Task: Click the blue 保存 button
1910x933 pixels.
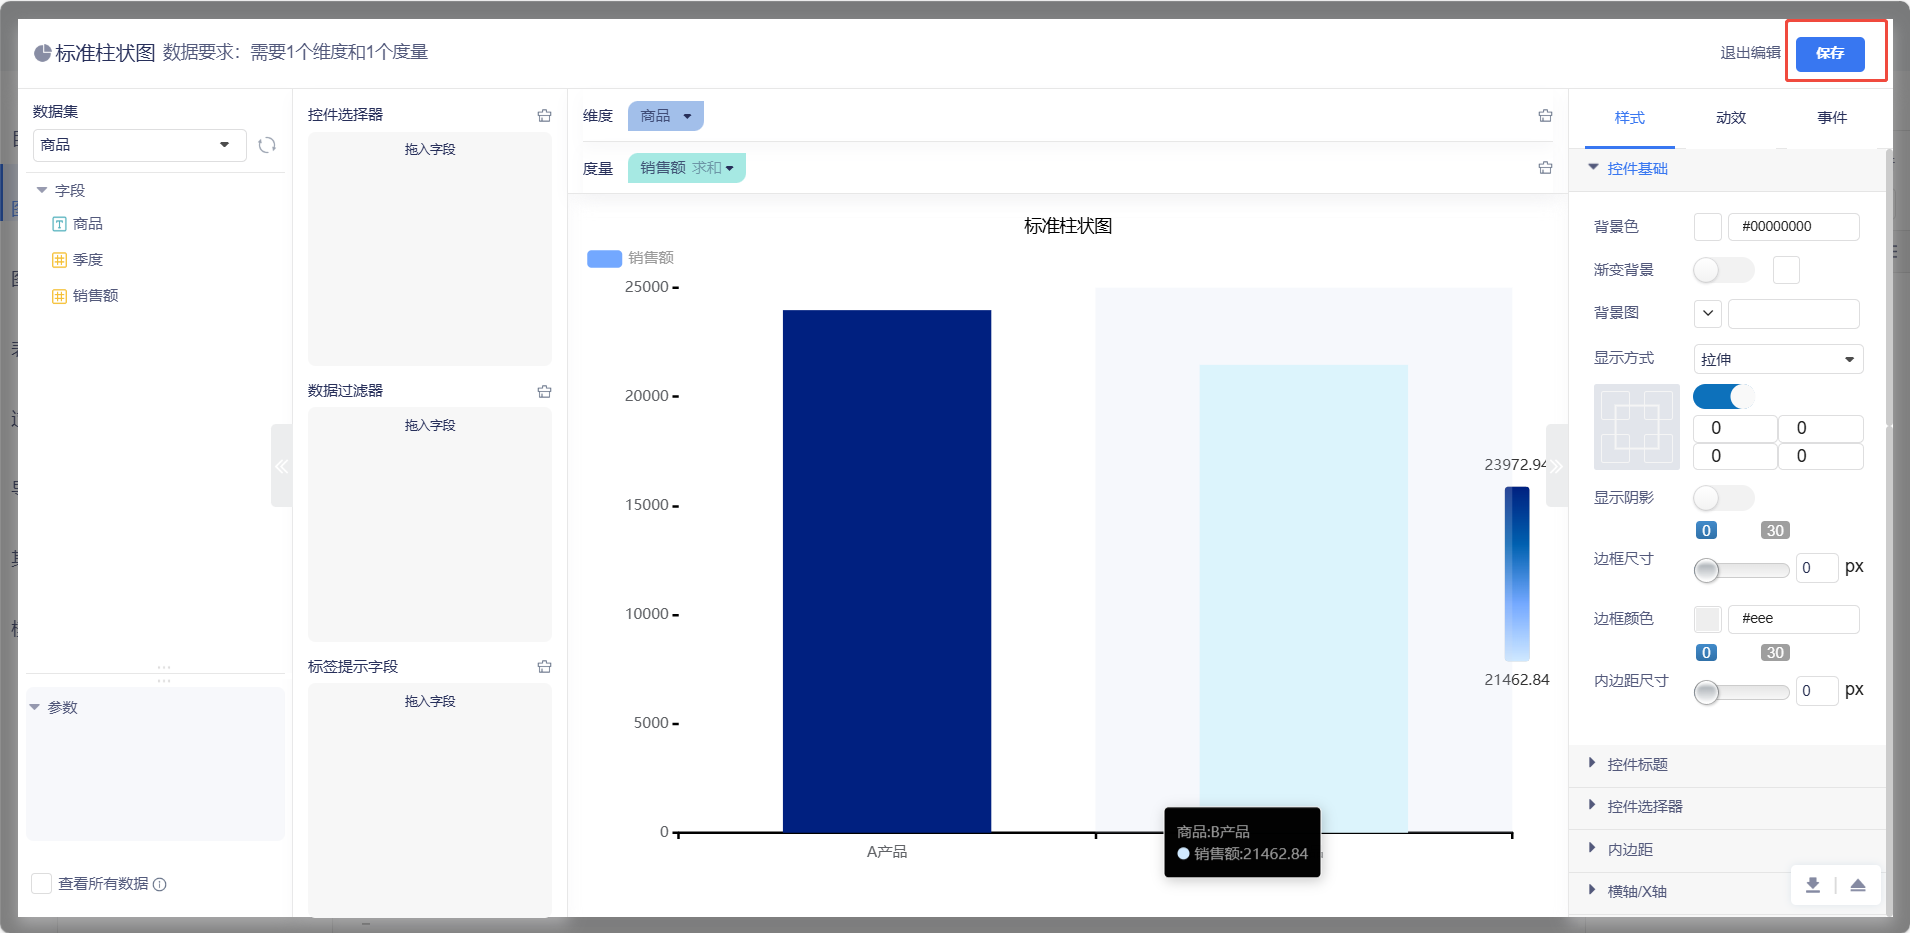Action: tap(1829, 54)
